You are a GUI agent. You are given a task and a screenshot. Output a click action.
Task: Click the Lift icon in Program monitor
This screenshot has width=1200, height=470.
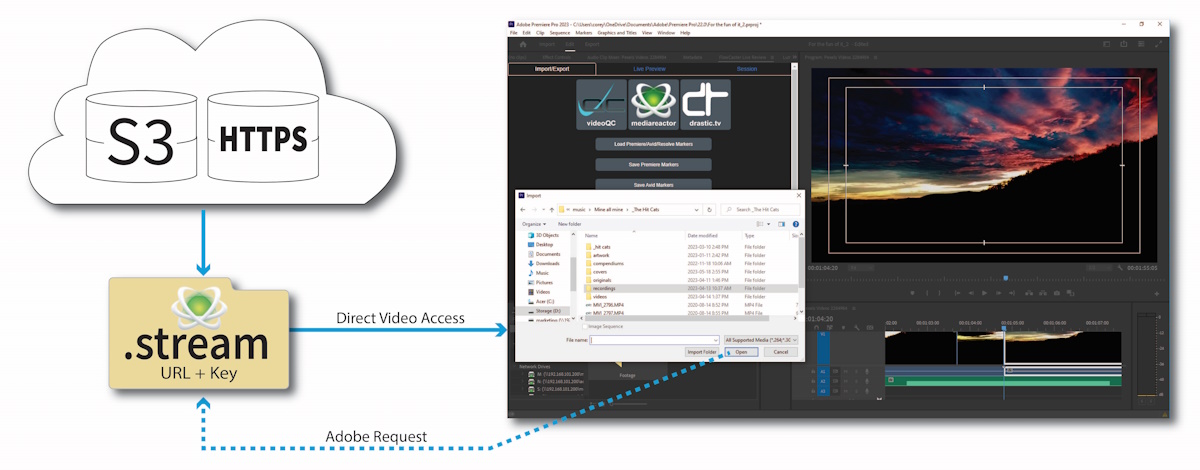(1029, 293)
